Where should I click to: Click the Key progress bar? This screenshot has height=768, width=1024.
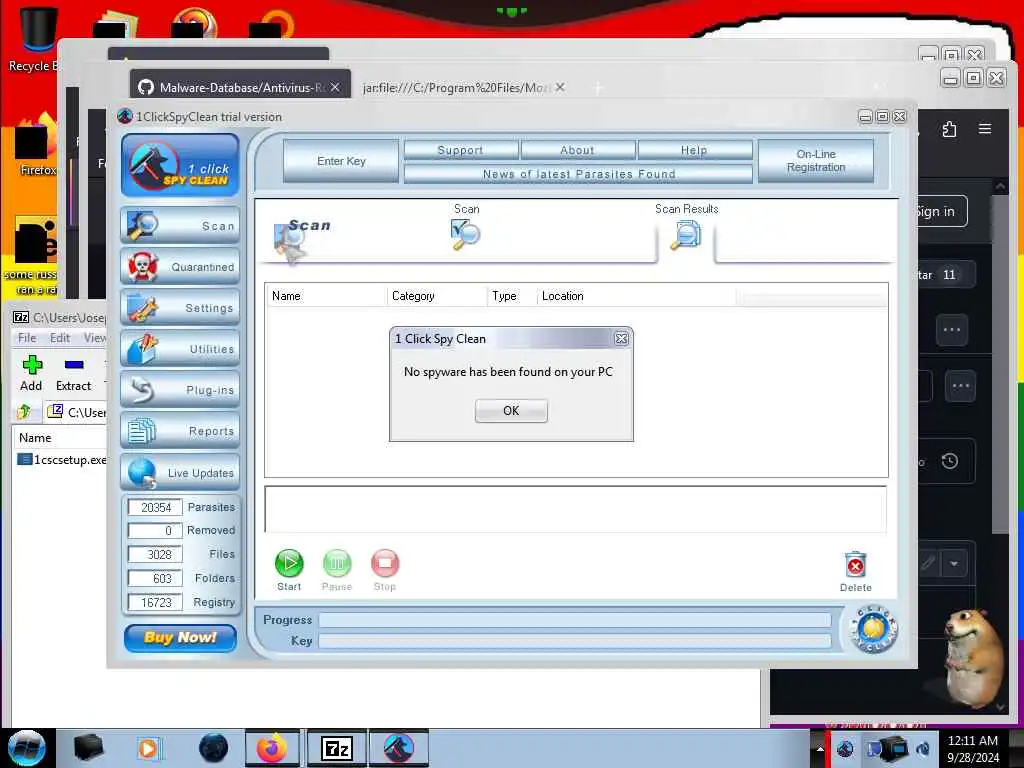point(575,641)
